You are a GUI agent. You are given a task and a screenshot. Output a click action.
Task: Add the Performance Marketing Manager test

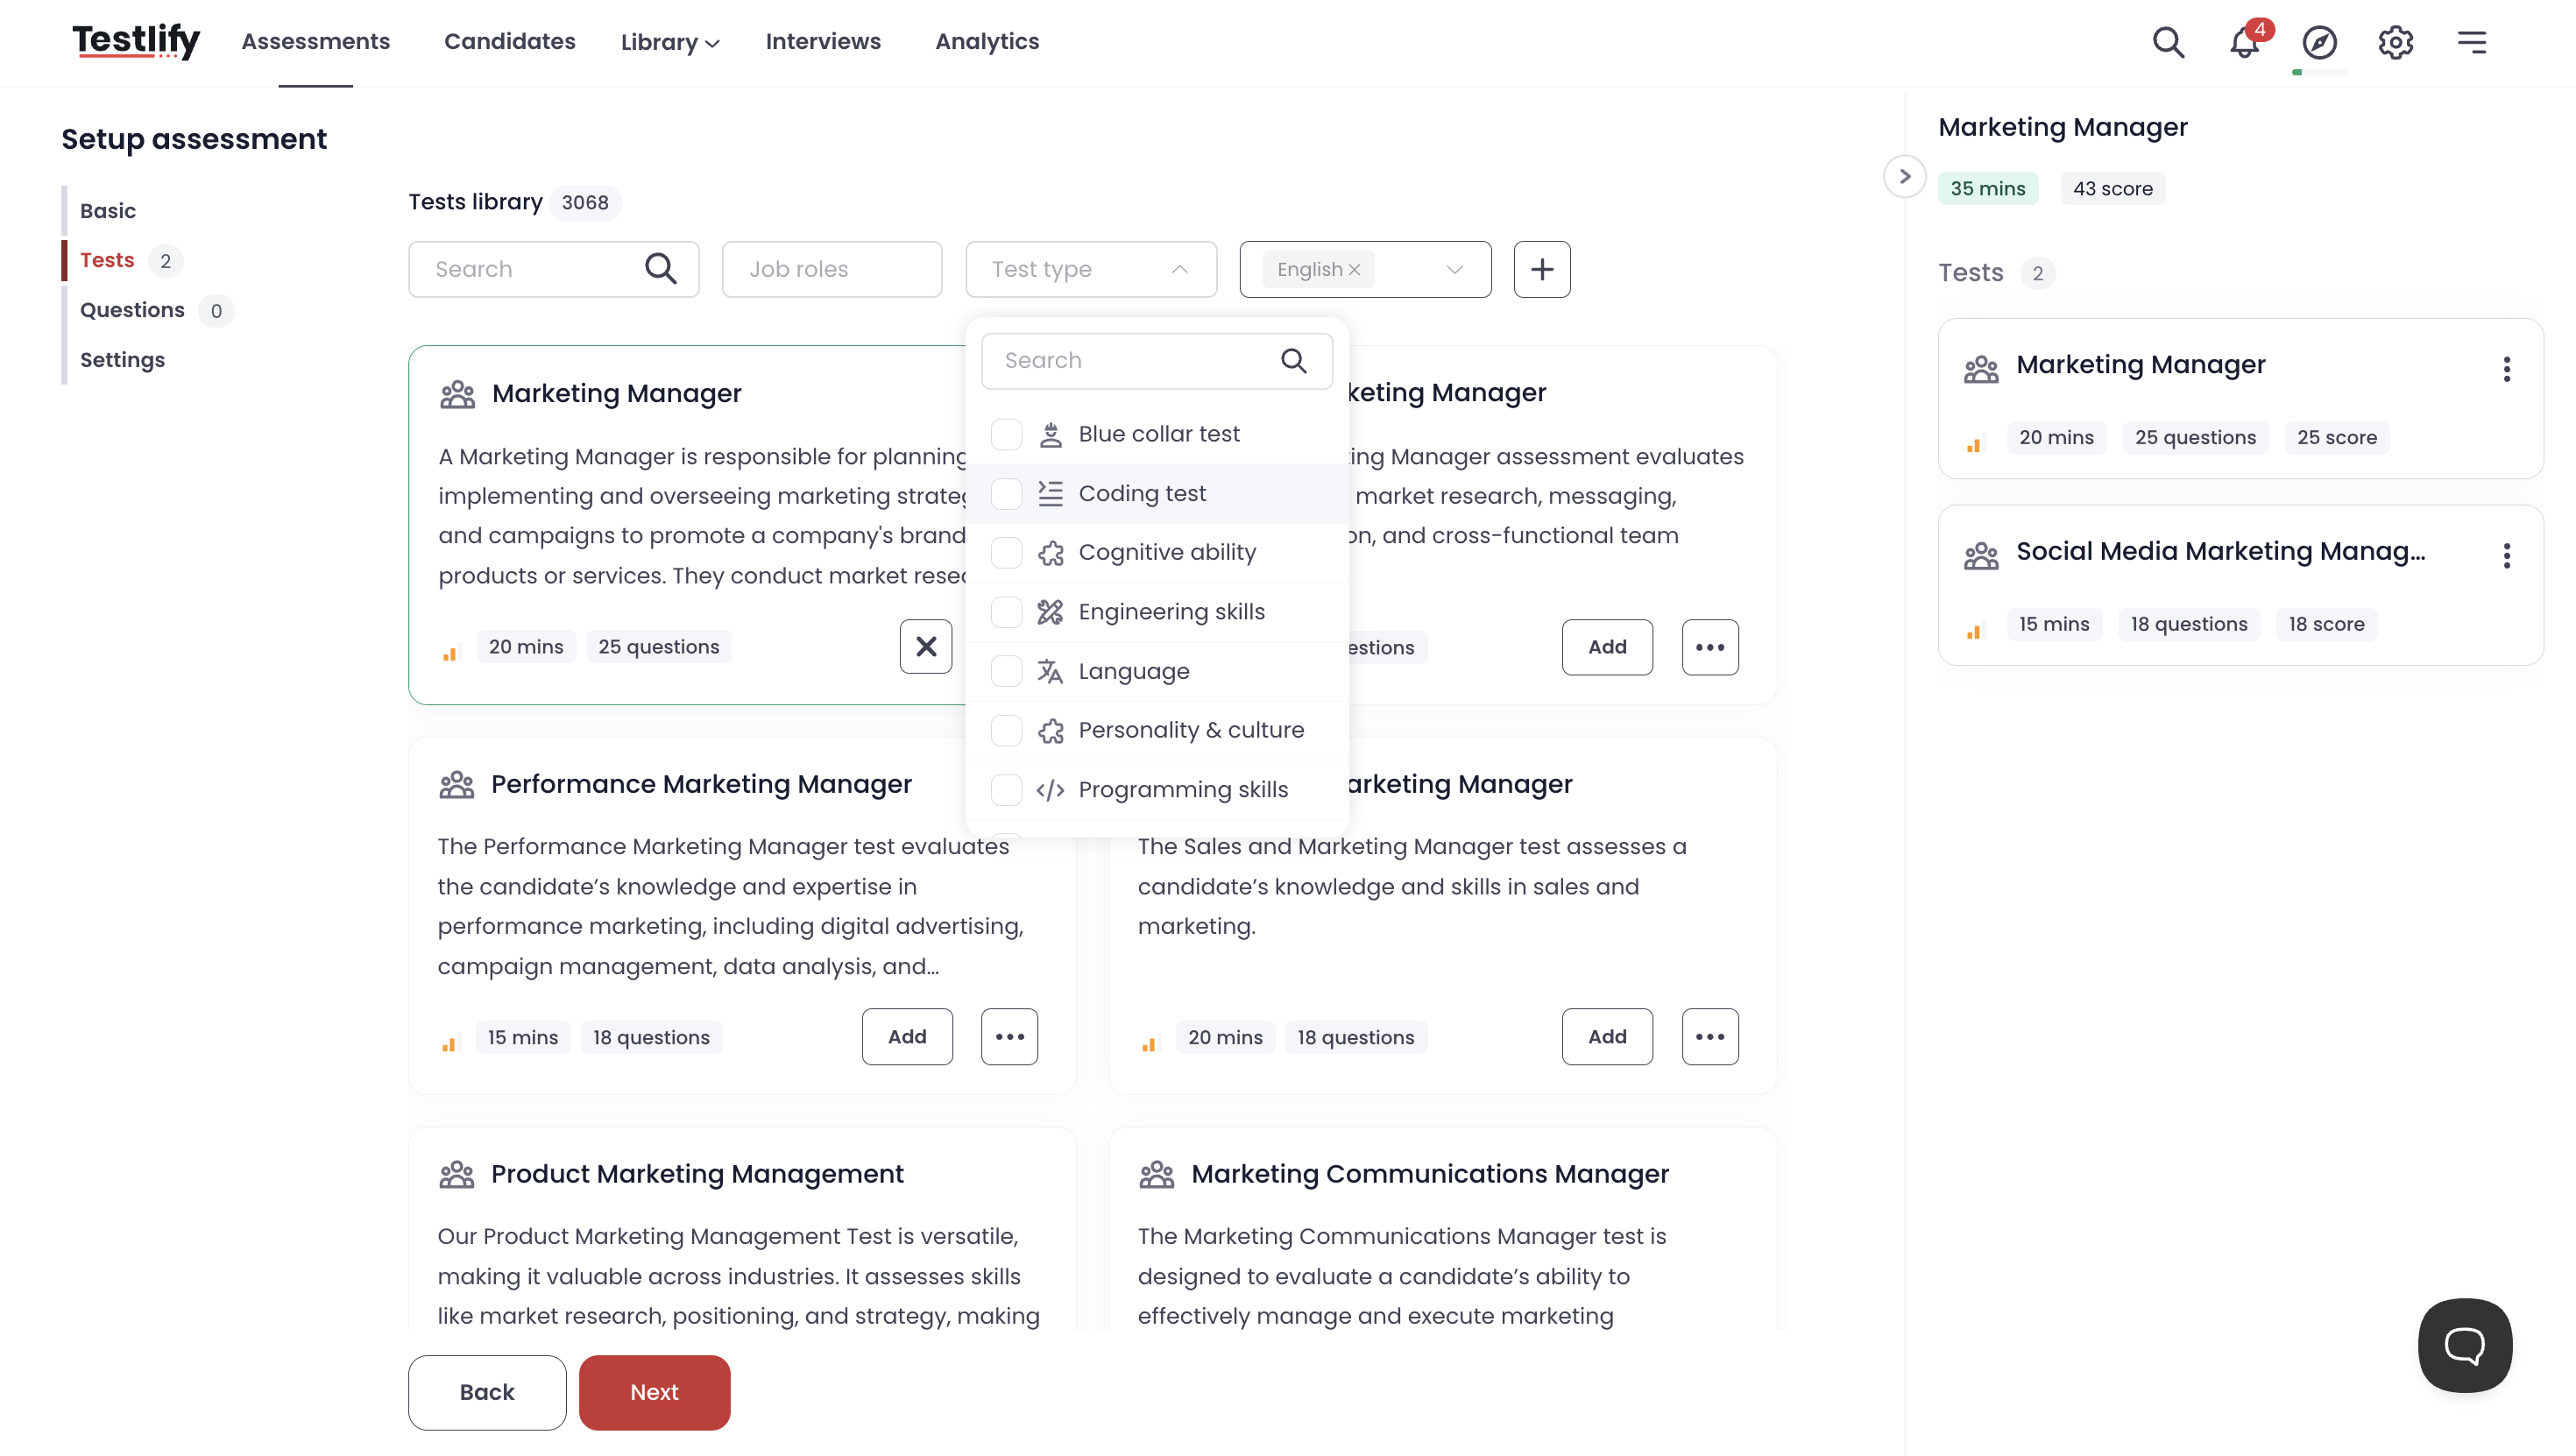tap(906, 1037)
